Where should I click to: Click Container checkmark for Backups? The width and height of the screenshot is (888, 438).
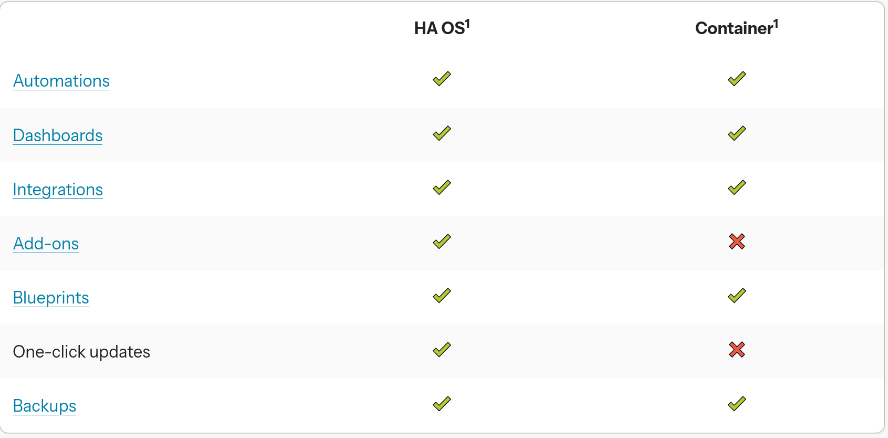click(737, 403)
